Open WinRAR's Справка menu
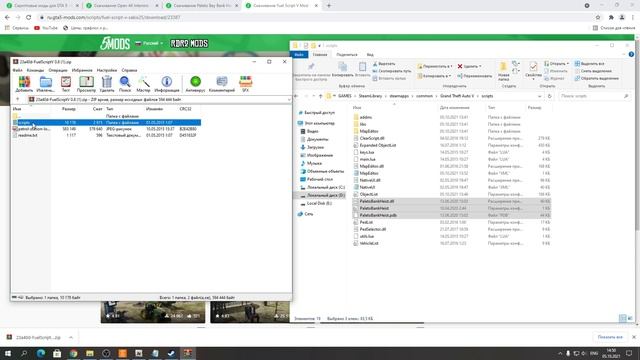 pos(129,70)
